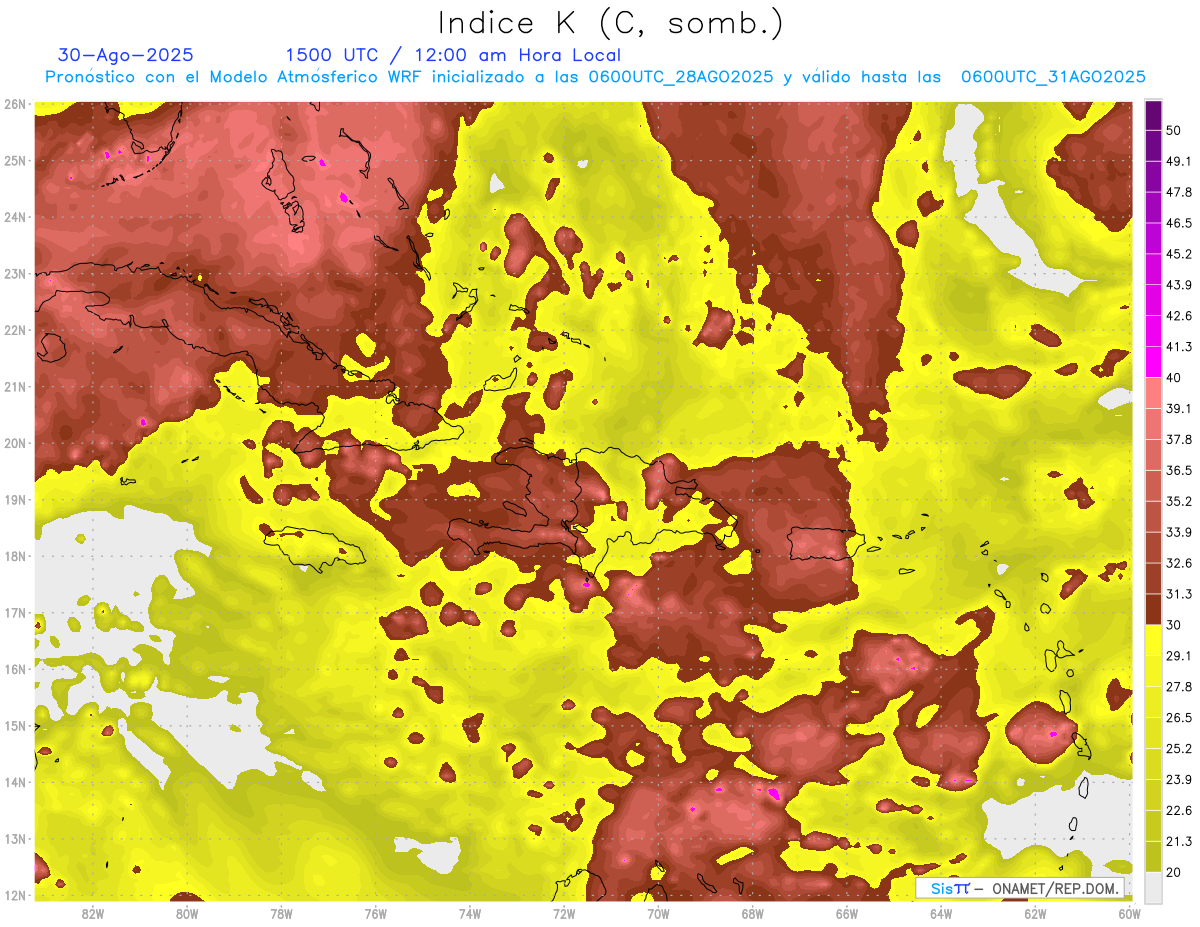Click the colorbar value 22.6

[x=1179, y=810]
